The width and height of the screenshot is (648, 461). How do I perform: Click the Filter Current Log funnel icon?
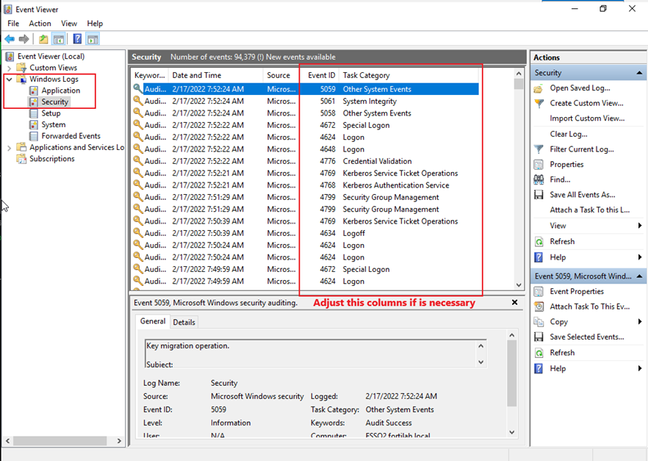[539, 149]
